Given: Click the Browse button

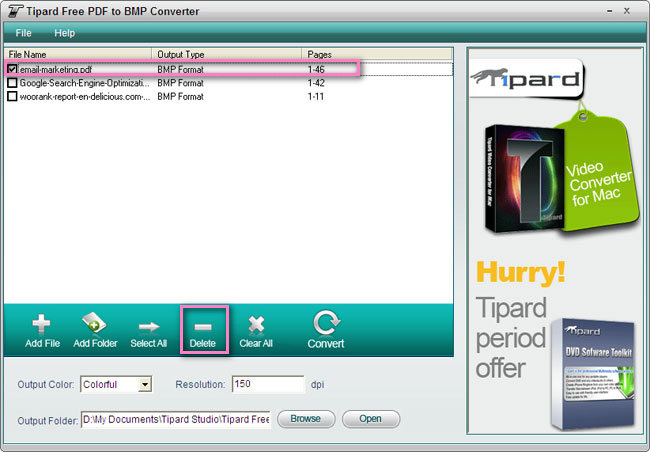Looking at the screenshot, I should (x=306, y=419).
